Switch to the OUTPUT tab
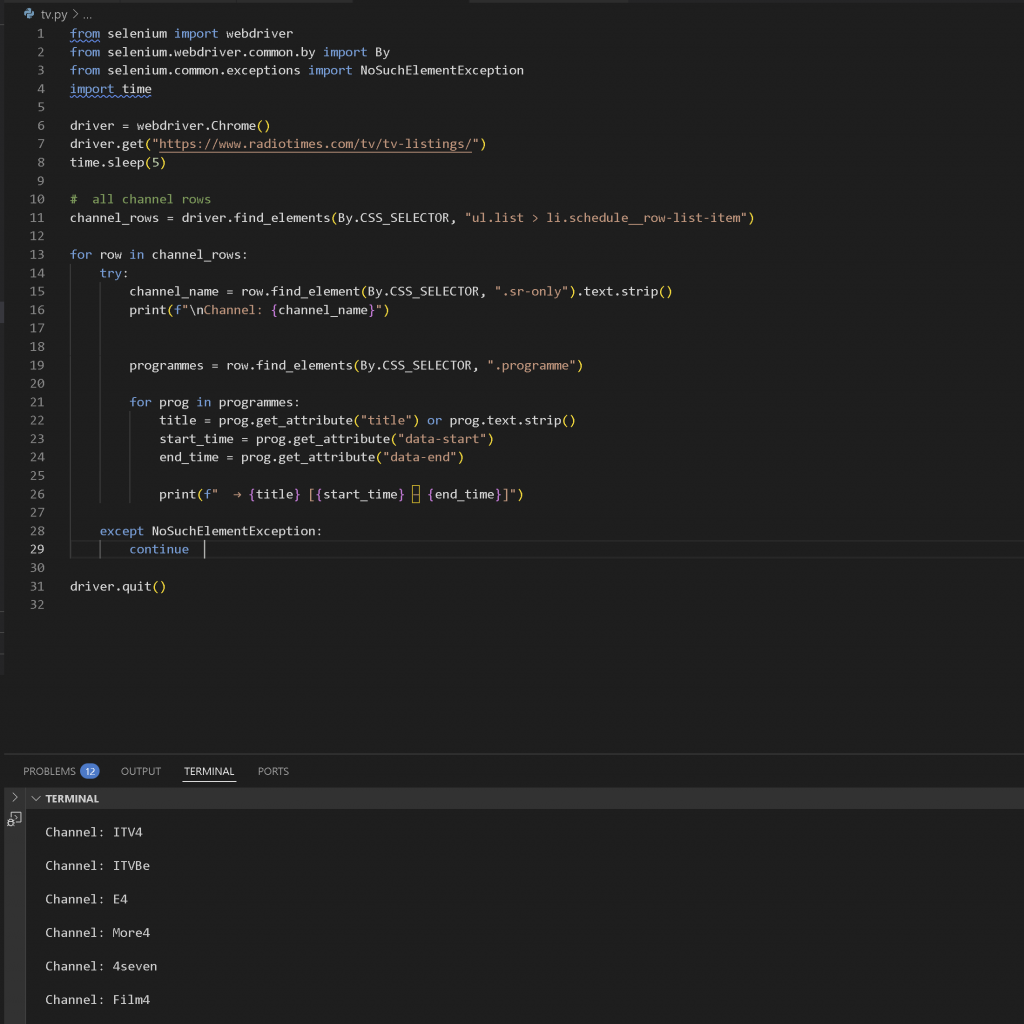Screen dimensions: 1024x1024 pyautogui.click(x=140, y=771)
